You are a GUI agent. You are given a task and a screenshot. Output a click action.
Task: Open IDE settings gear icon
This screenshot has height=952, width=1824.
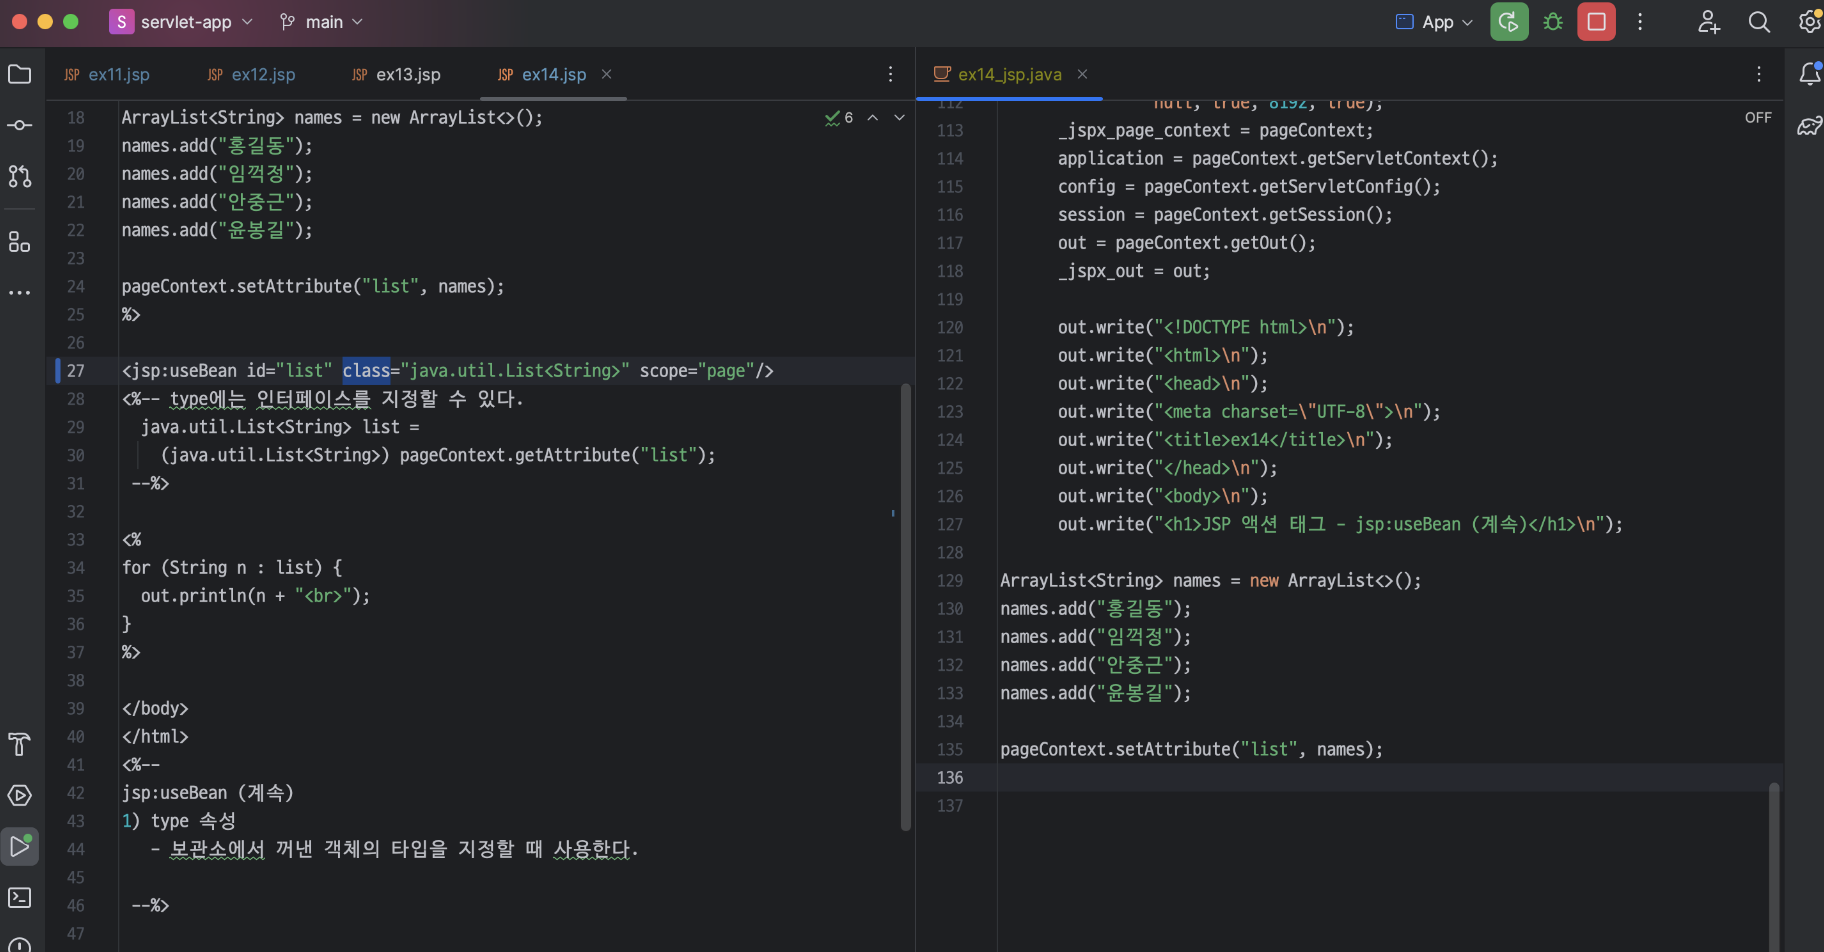click(x=1809, y=22)
